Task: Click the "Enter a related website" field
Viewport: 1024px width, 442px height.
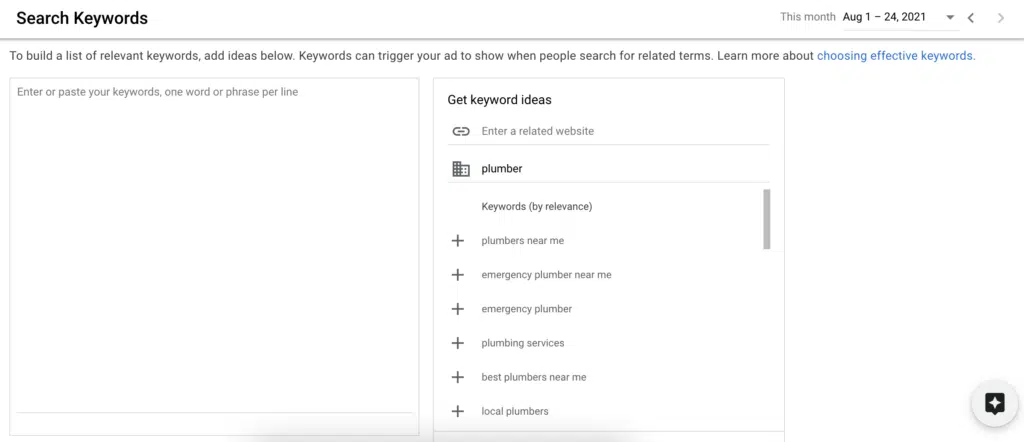Action: tap(625, 131)
